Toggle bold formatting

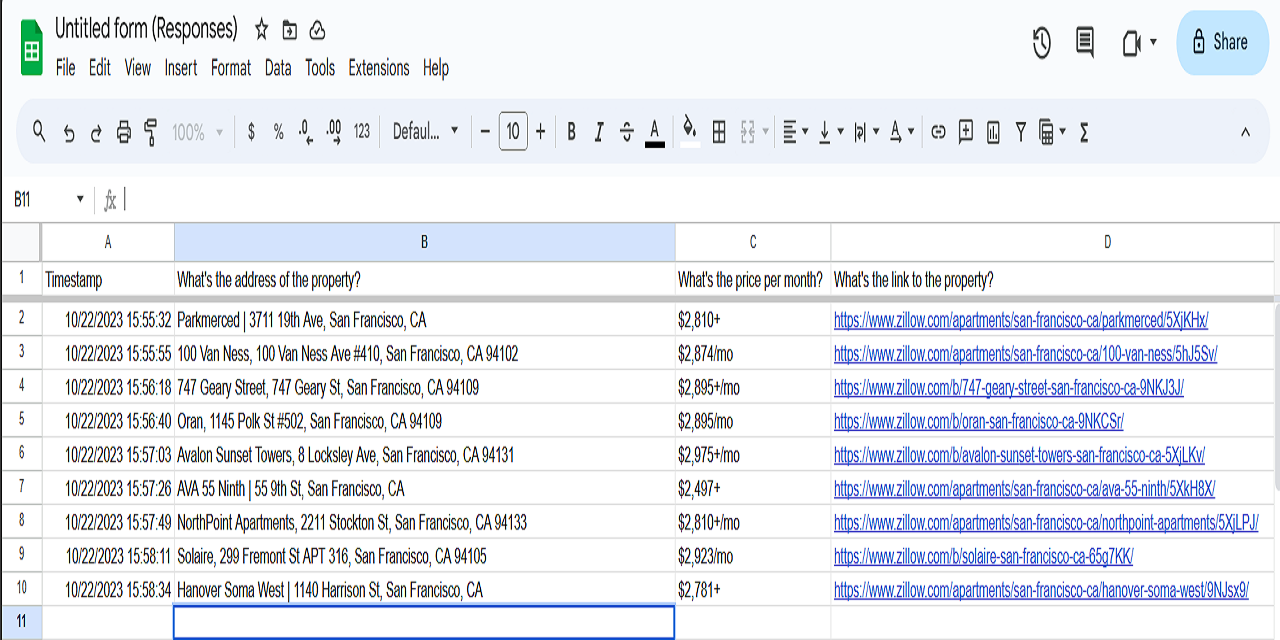point(571,131)
